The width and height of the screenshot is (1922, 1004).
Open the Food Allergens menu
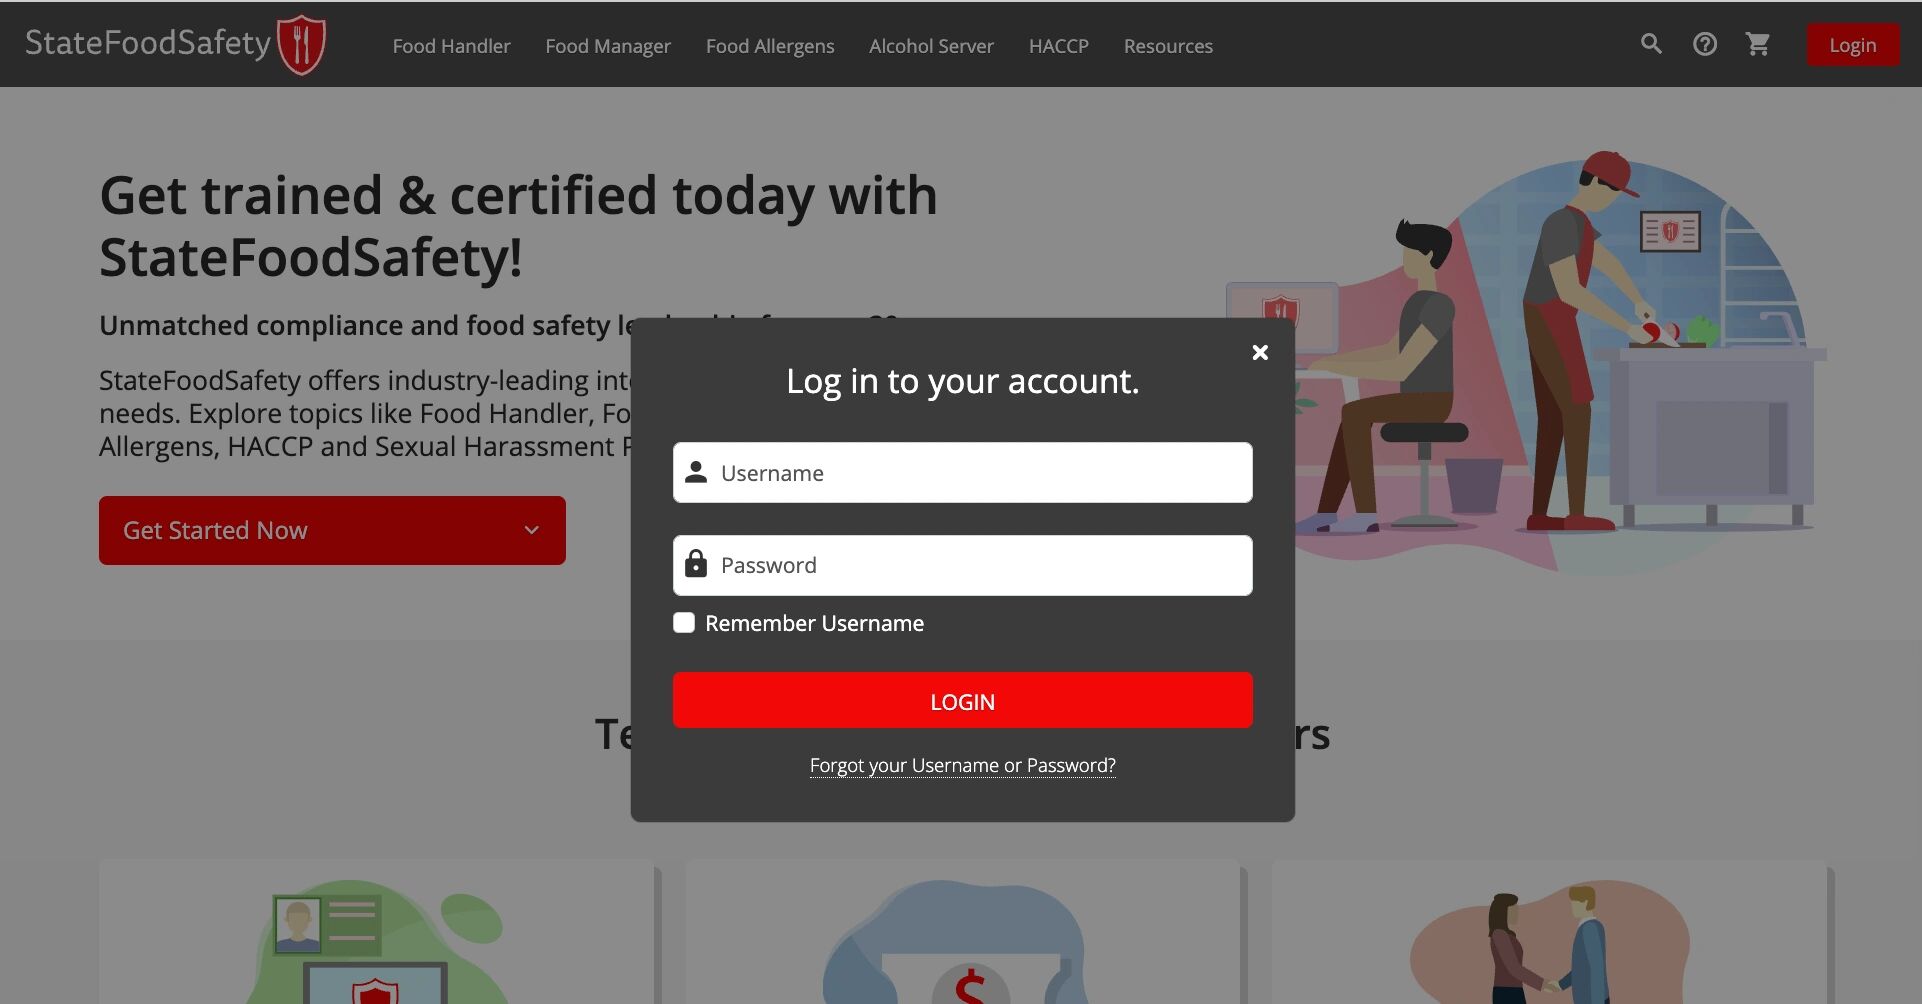click(x=770, y=46)
